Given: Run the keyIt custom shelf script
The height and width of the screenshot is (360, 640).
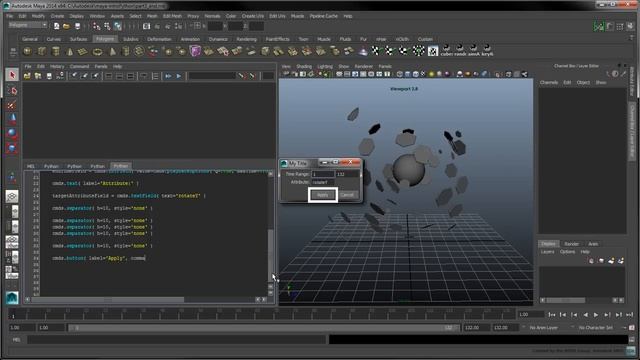Looking at the screenshot, I should coord(487,51).
